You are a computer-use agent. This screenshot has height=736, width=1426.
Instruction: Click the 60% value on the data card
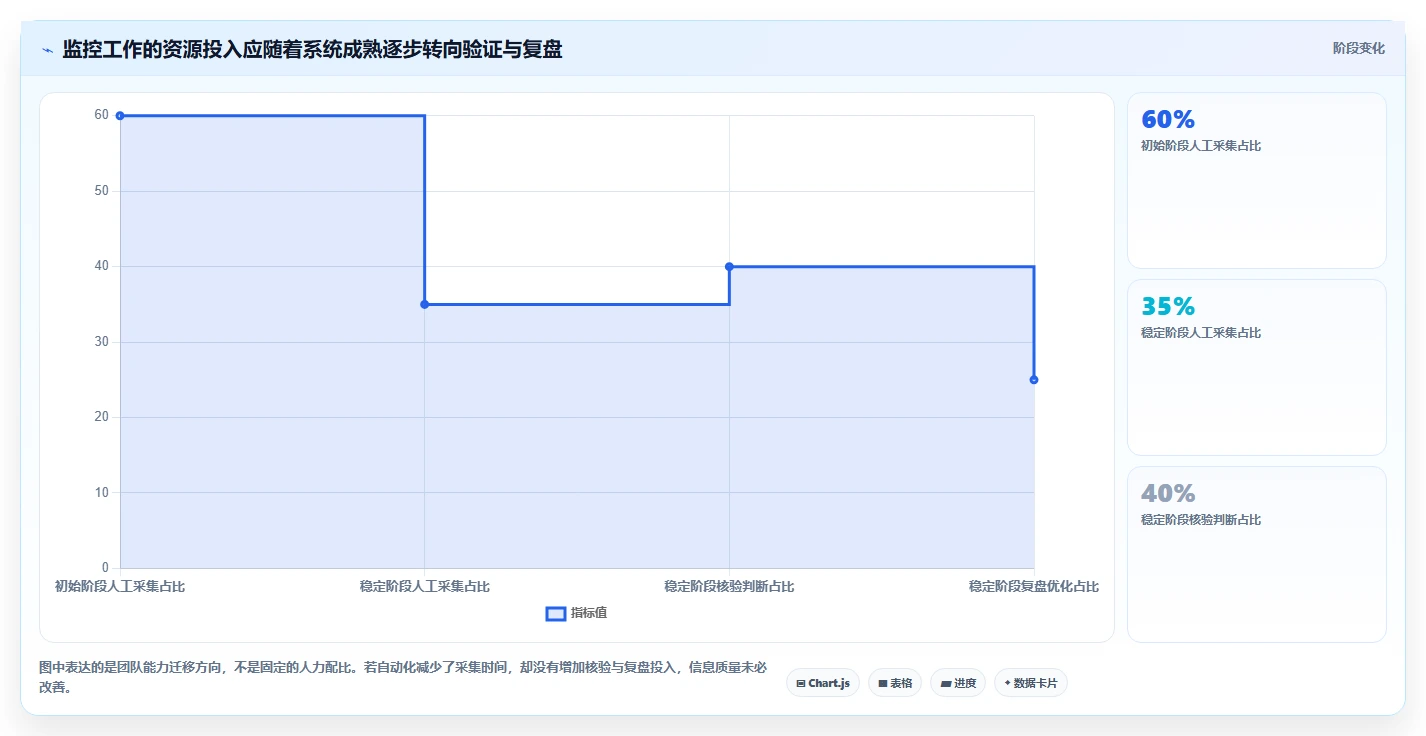click(1168, 119)
